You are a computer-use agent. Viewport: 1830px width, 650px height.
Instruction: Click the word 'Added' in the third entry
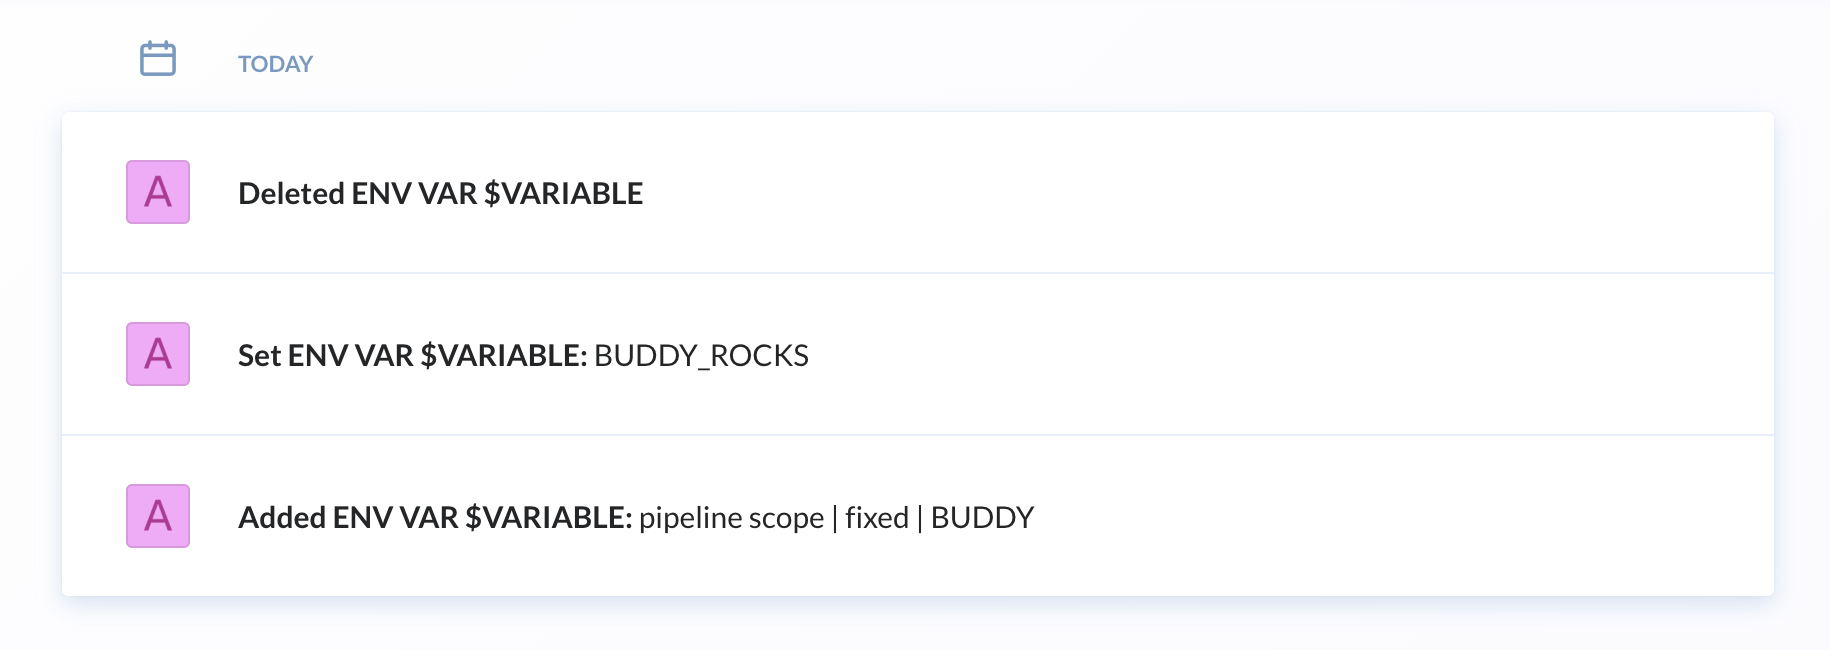pos(281,517)
